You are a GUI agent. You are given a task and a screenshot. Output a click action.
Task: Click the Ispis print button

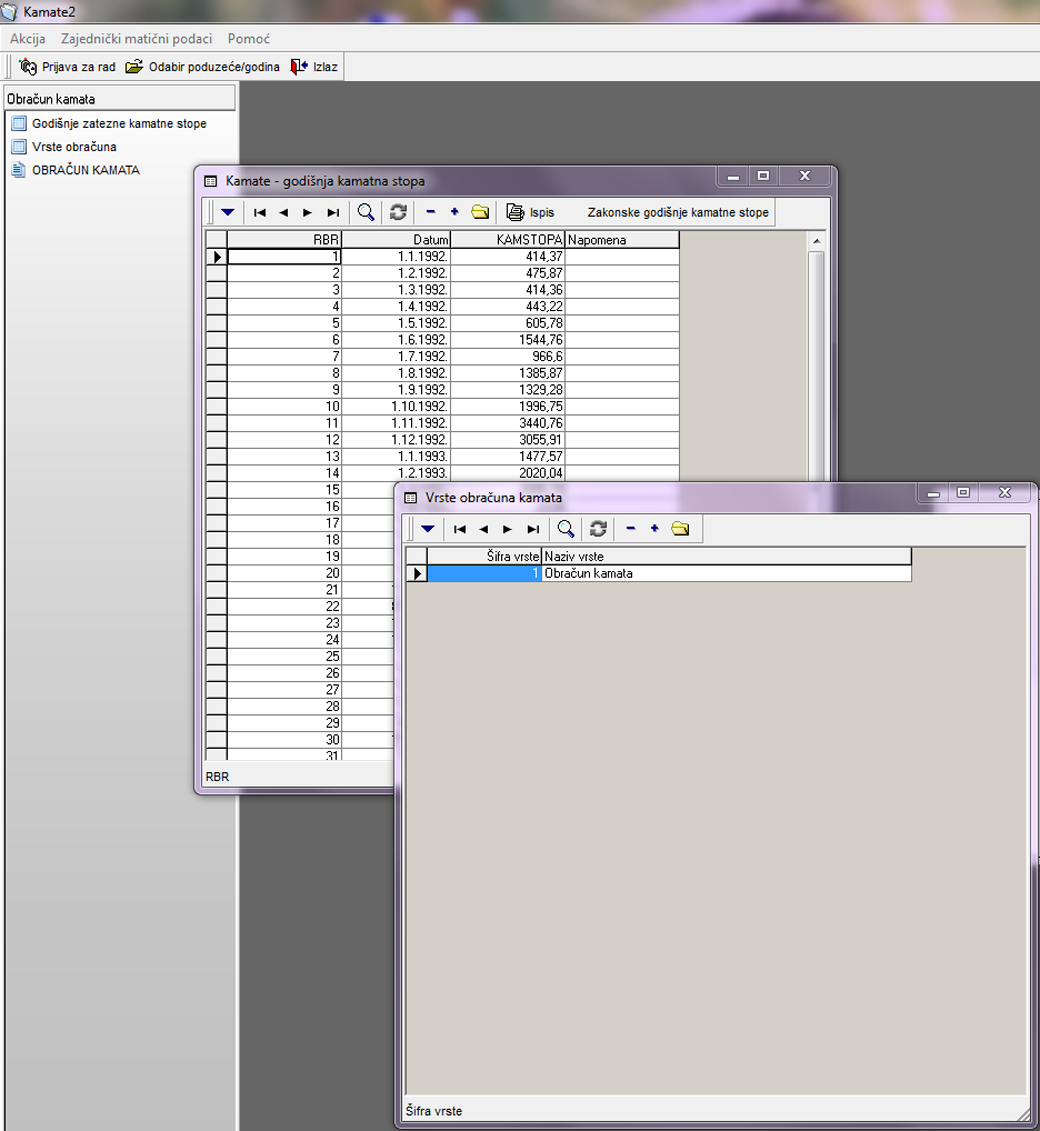click(x=531, y=212)
